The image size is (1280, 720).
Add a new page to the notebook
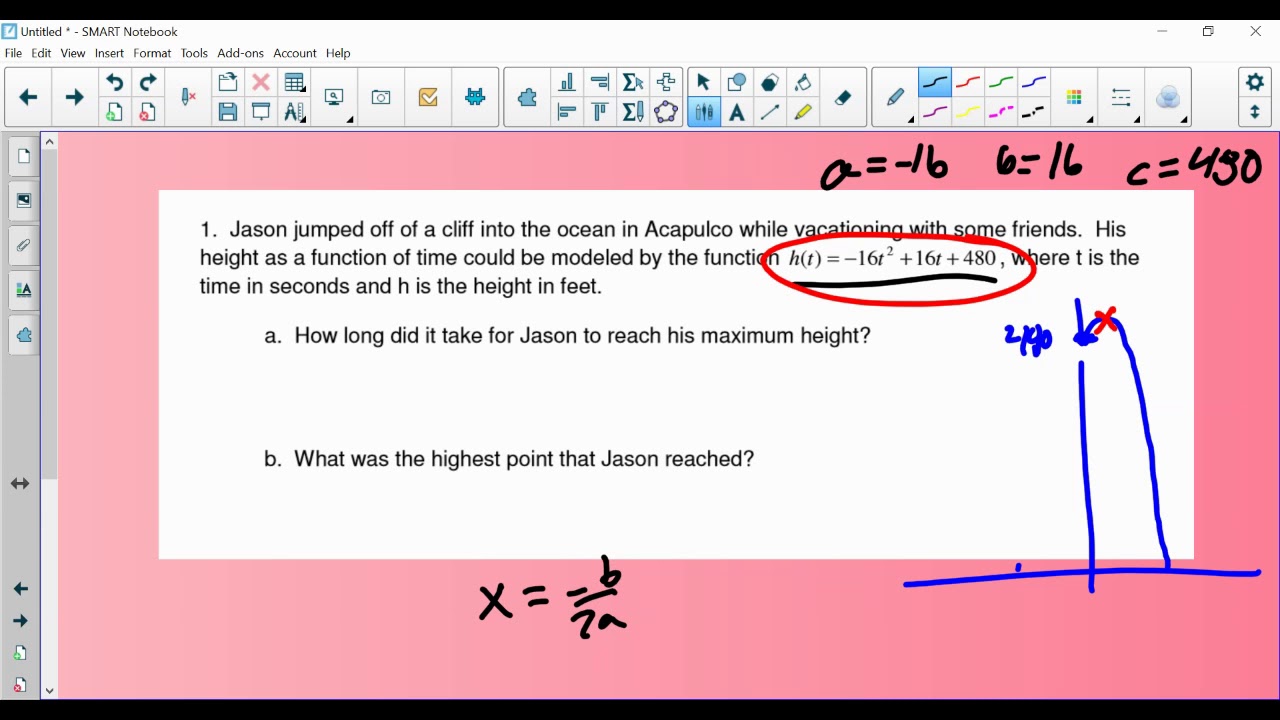(x=115, y=112)
